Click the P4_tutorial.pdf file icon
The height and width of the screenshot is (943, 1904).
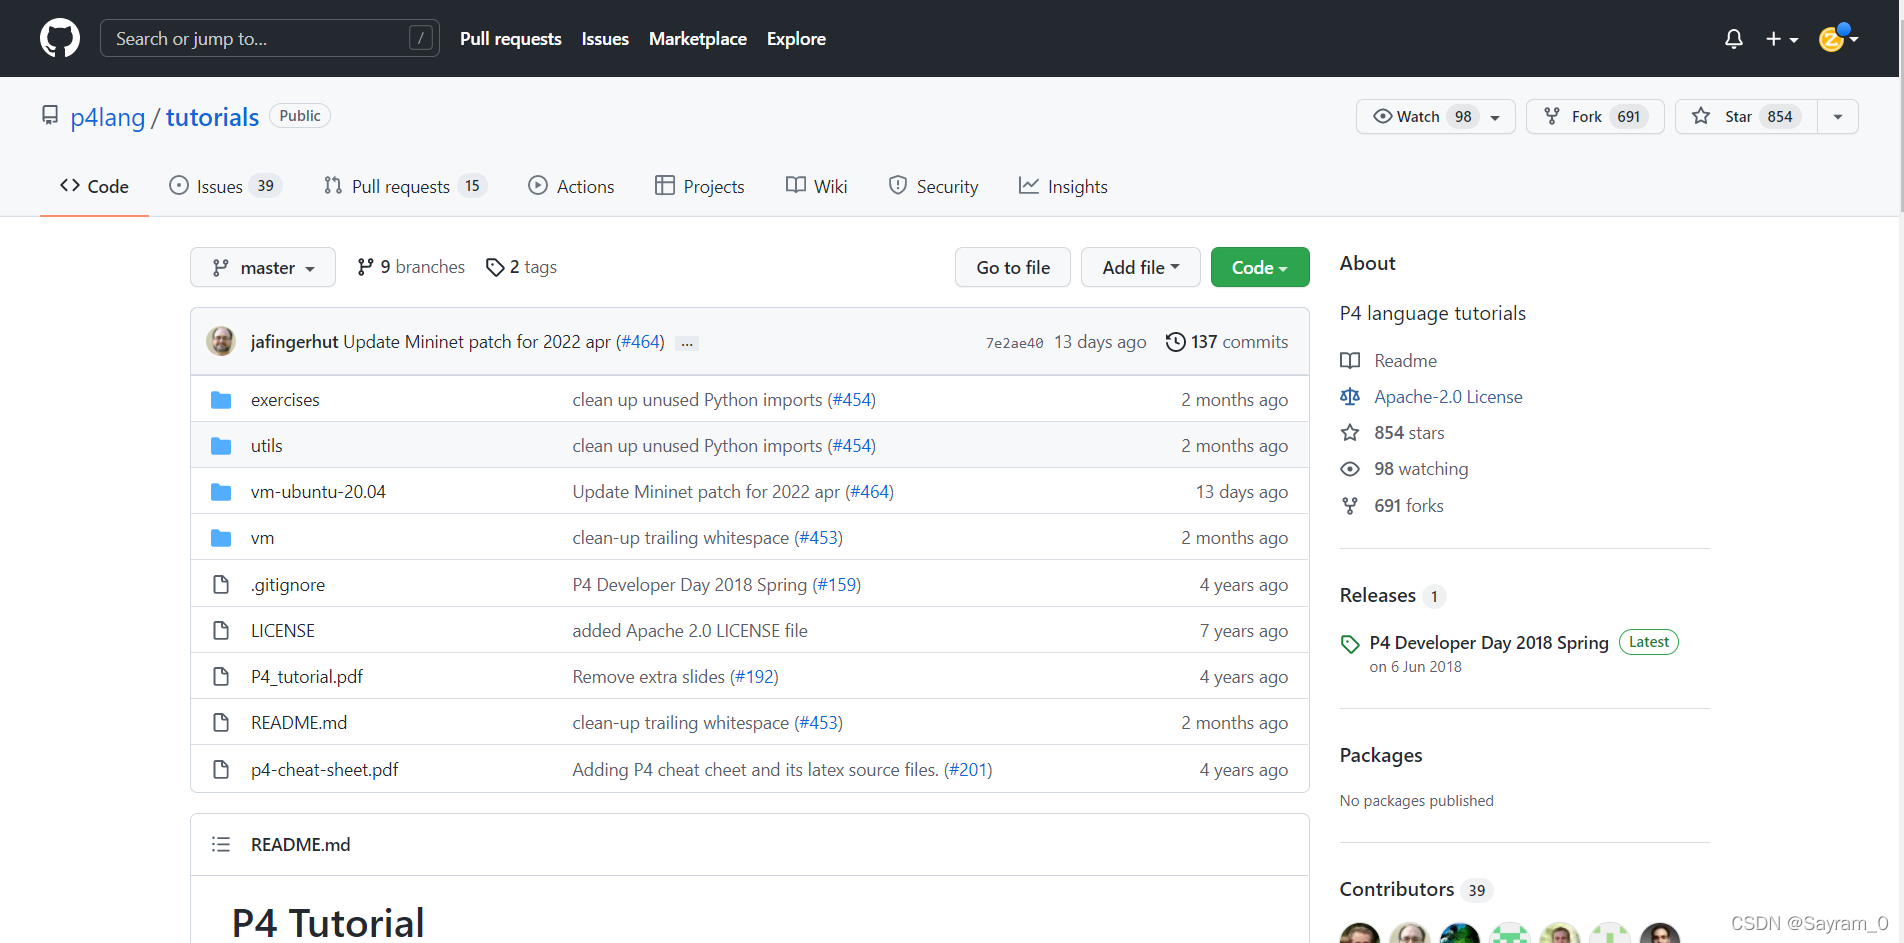[x=221, y=677]
